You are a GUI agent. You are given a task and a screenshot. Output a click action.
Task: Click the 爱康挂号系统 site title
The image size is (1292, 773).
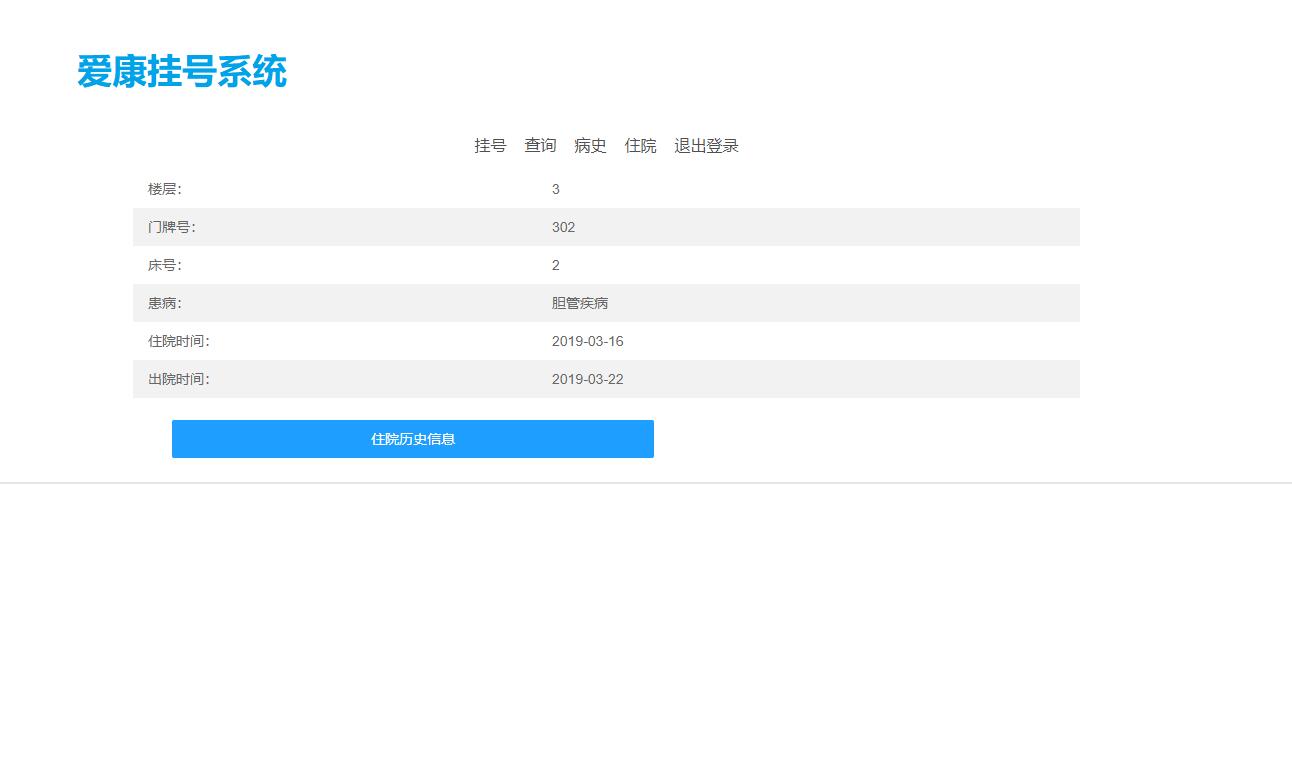pos(183,71)
